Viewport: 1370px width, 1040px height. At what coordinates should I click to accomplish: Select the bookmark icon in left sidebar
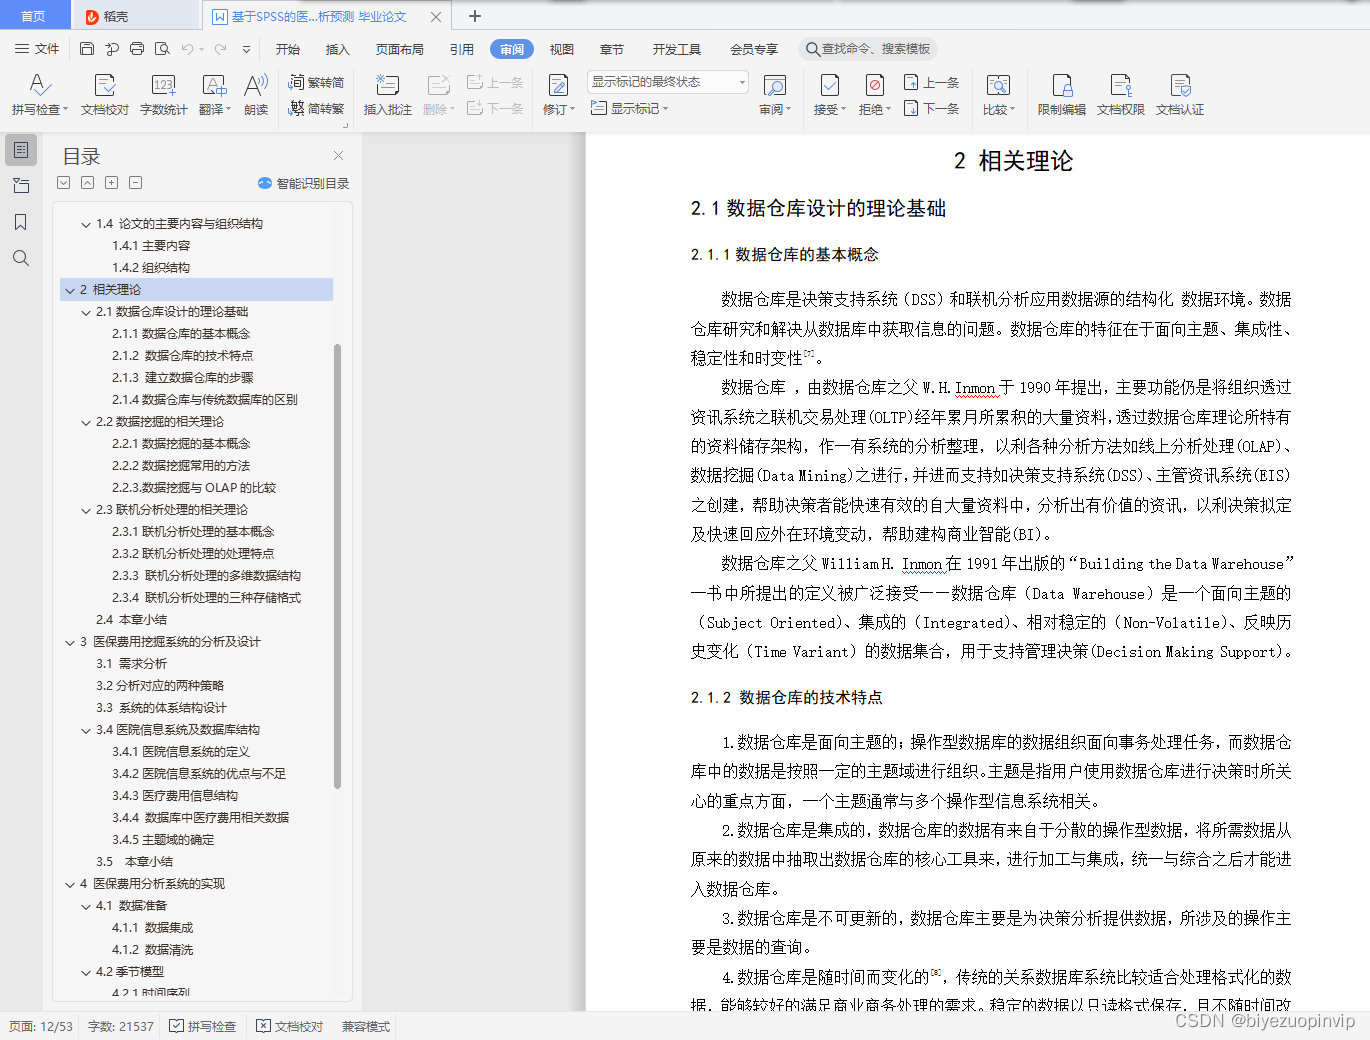(21, 222)
